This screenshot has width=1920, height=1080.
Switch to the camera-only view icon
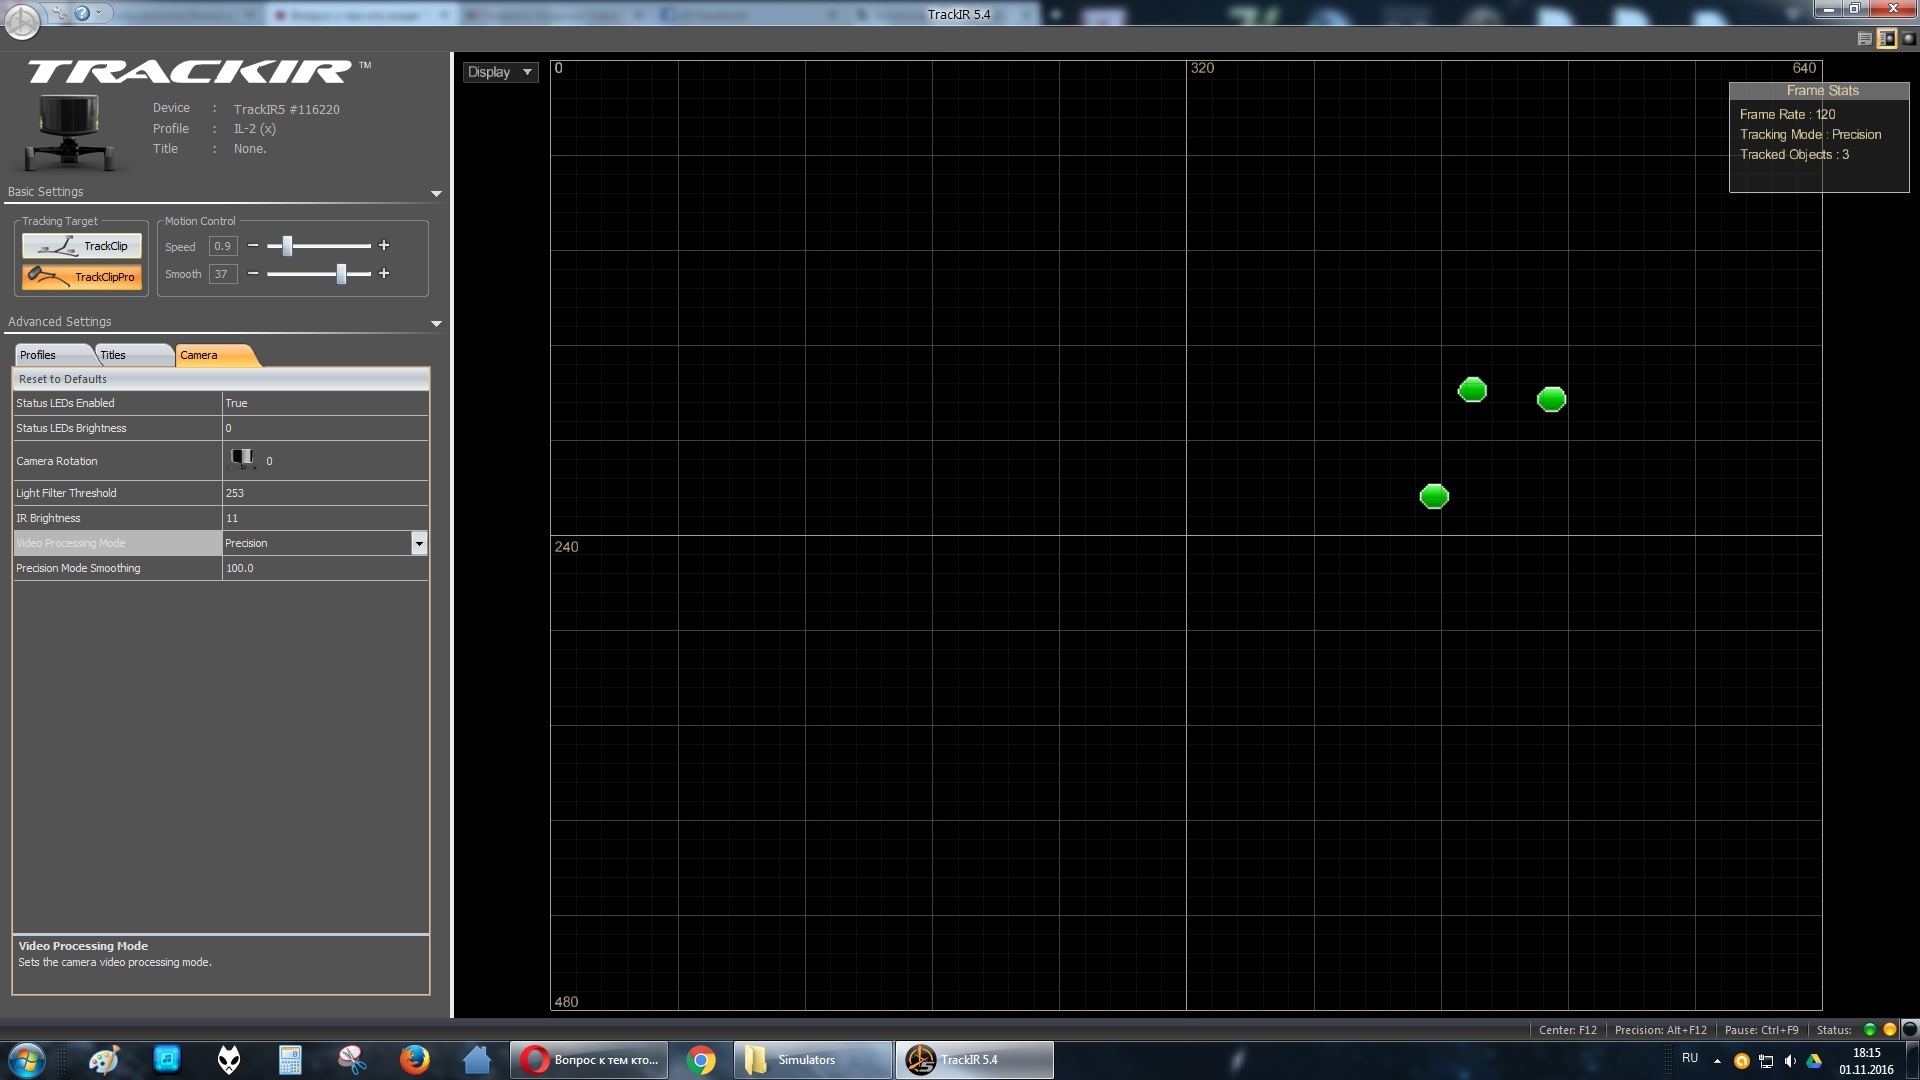click(x=1908, y=39)
